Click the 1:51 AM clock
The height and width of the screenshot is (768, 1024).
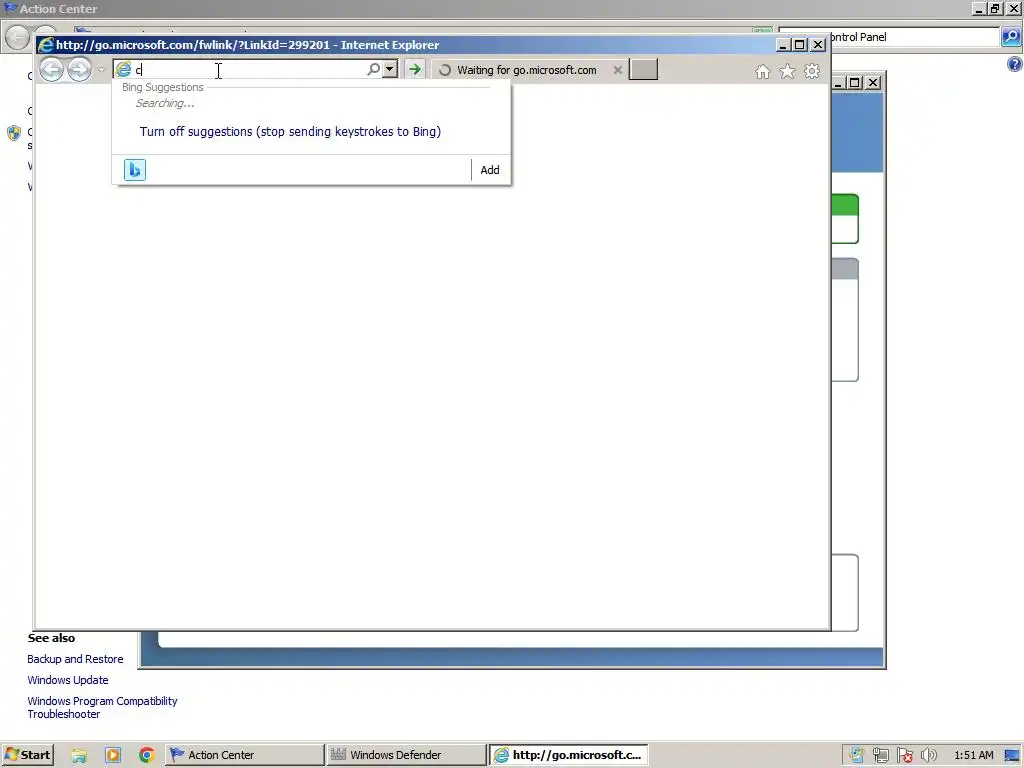[x=974, y=755]
